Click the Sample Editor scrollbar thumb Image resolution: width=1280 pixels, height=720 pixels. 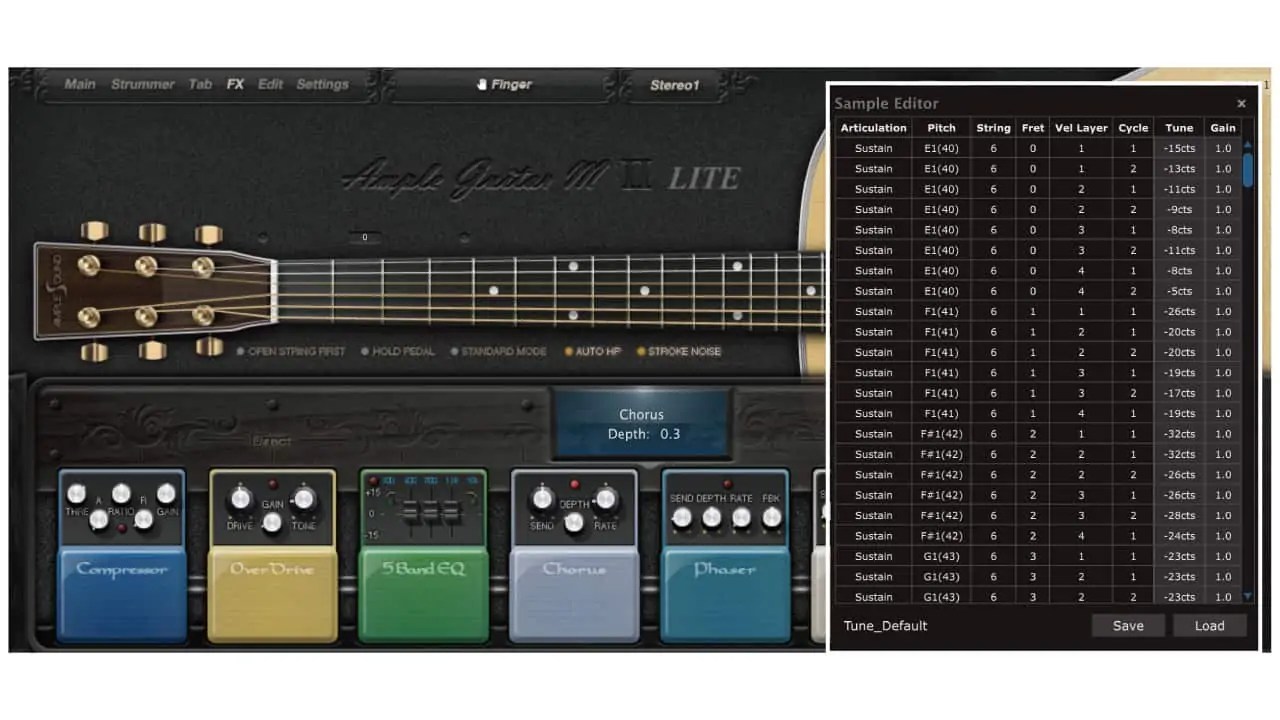tap(1247, 170)
